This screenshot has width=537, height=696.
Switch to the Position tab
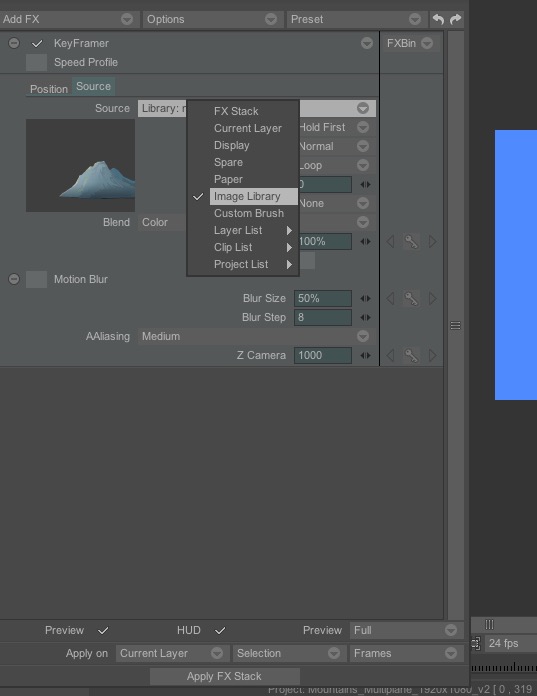coord(49,89)
